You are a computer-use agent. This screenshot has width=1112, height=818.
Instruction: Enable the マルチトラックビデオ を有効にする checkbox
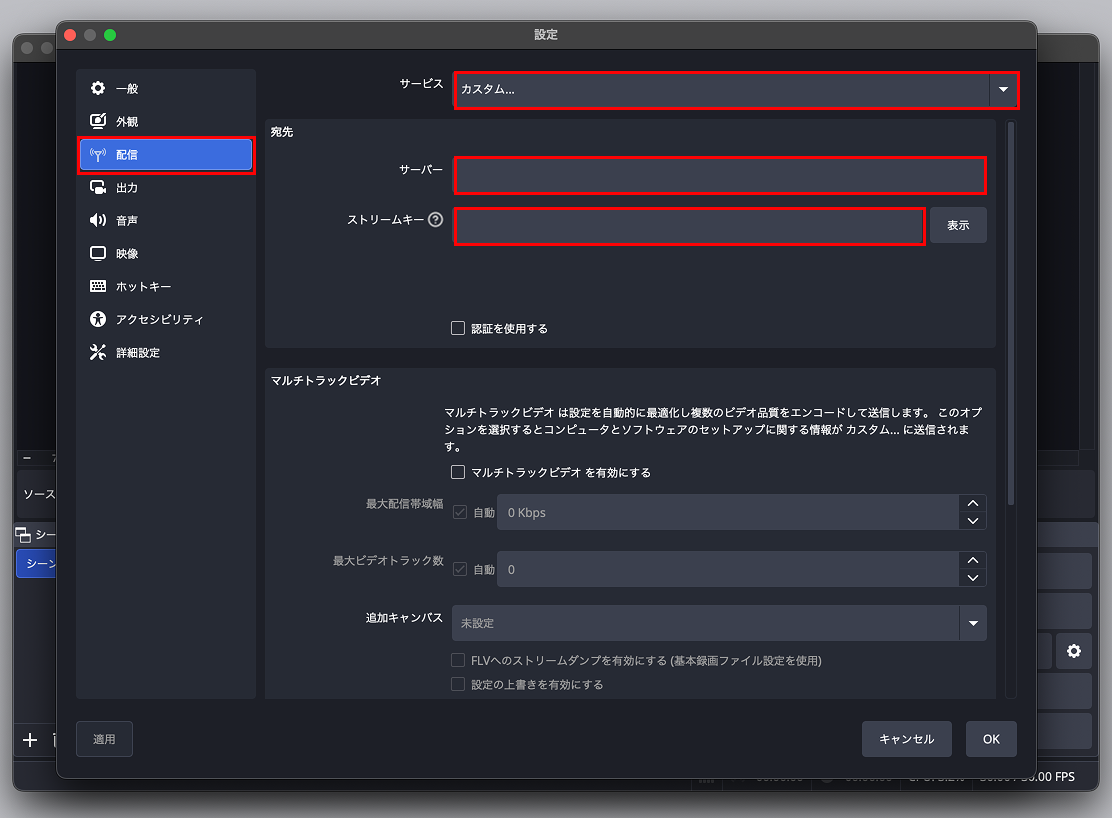(x=458, y=472)
